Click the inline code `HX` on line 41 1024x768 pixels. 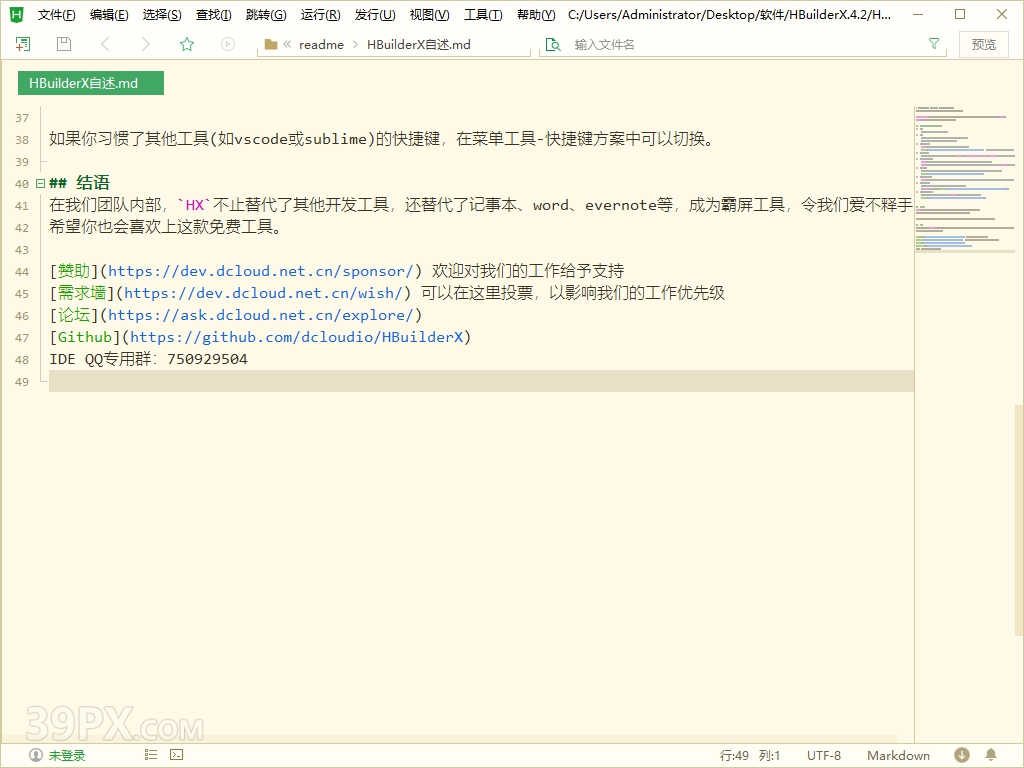195,205
